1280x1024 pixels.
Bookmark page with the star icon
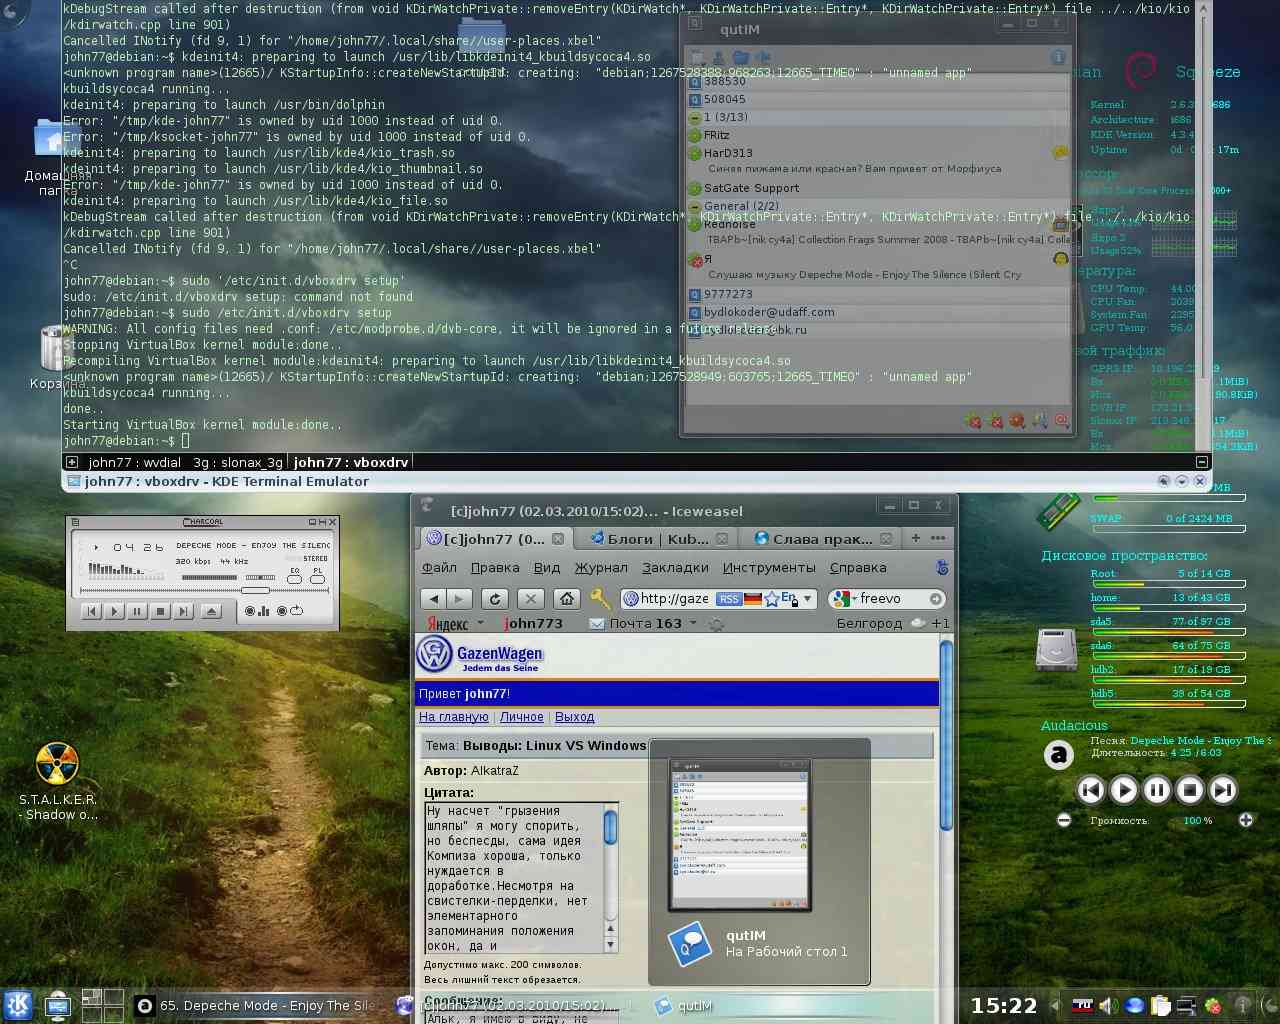[x=772, y=599]
